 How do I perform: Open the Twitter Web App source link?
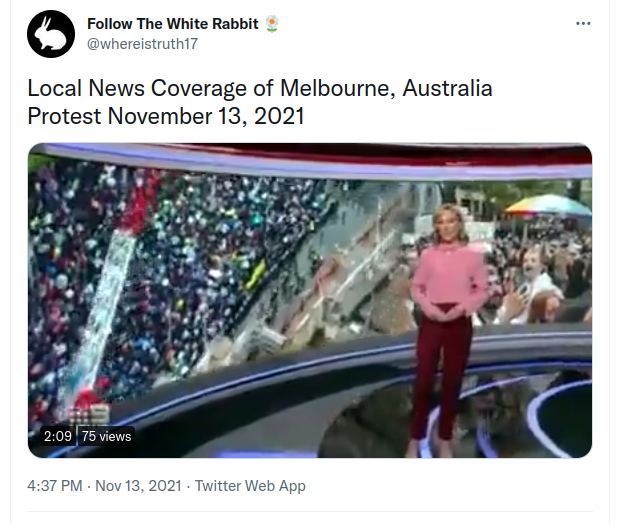(x=250, y=486)
